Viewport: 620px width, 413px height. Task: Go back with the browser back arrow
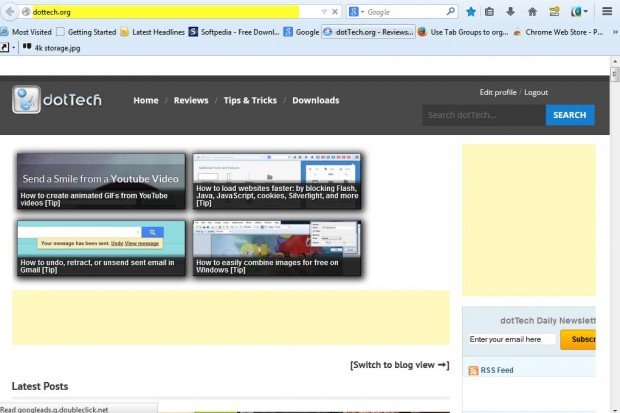tap(9, 12)
